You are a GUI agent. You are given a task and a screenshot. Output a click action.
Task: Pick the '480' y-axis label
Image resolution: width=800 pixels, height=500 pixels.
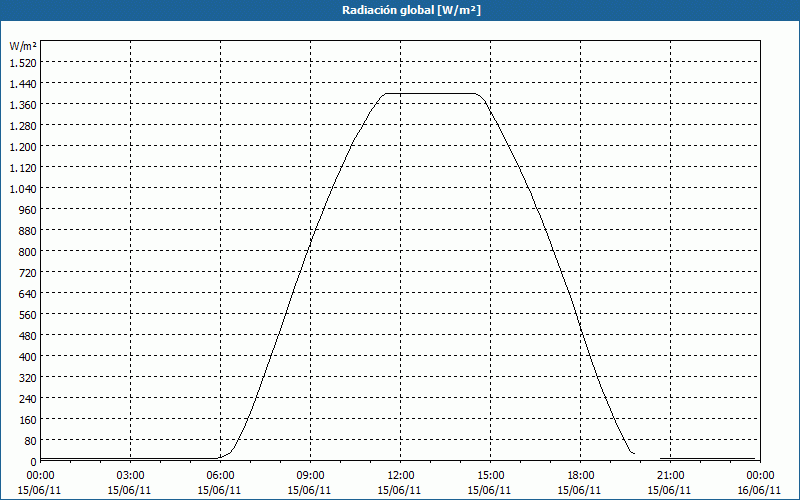[28, 336]
